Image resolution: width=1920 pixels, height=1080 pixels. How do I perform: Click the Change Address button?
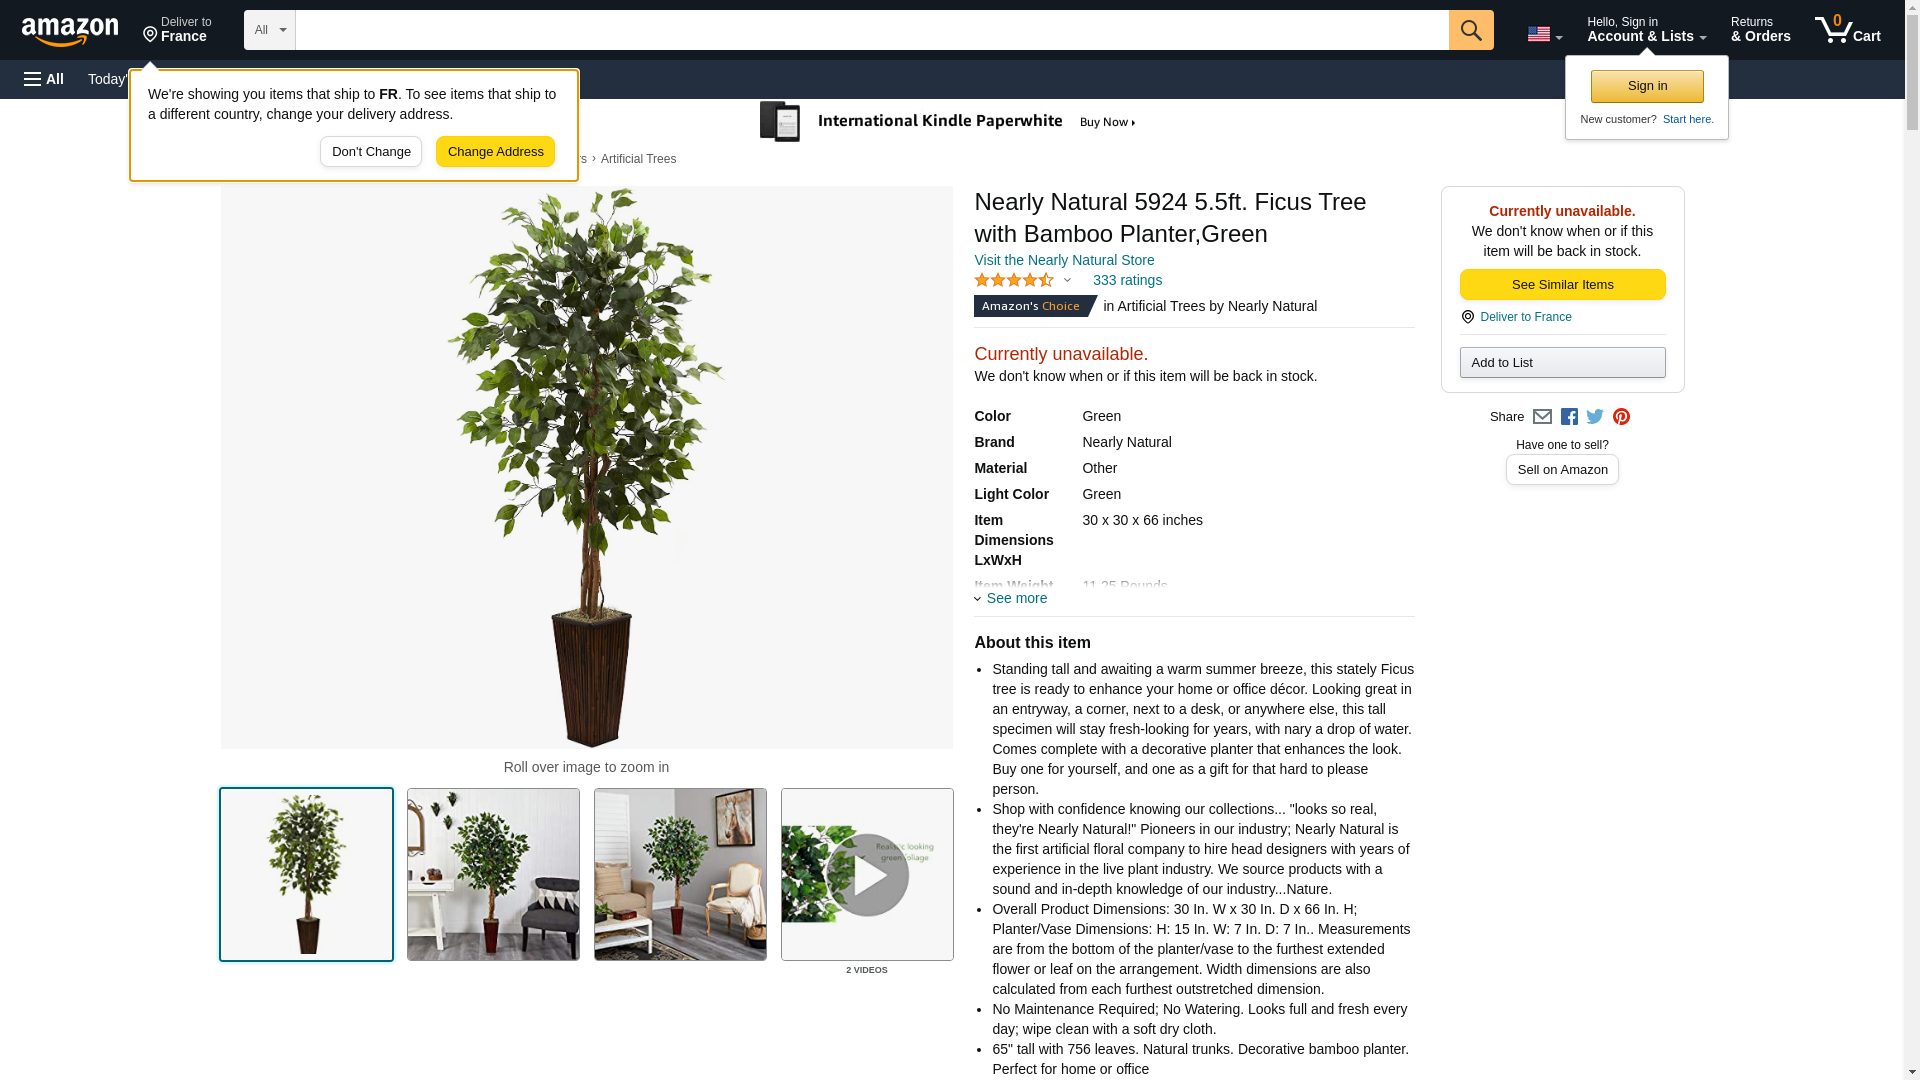495,152
